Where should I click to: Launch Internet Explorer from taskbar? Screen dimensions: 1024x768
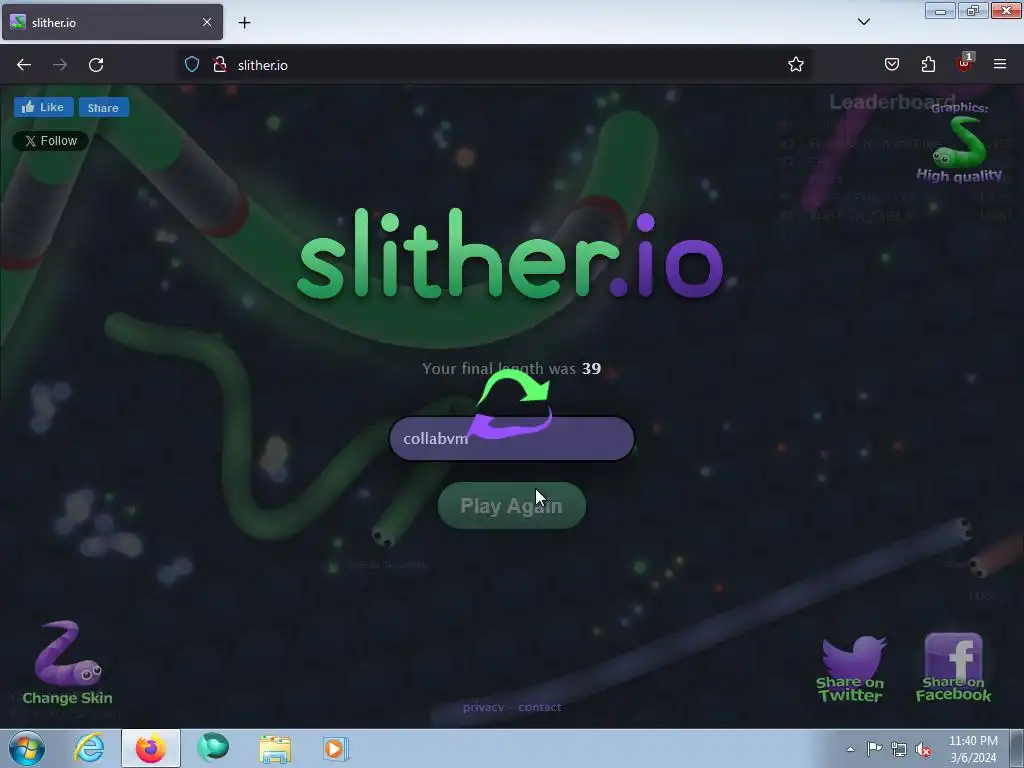click(x=89, y=748)
